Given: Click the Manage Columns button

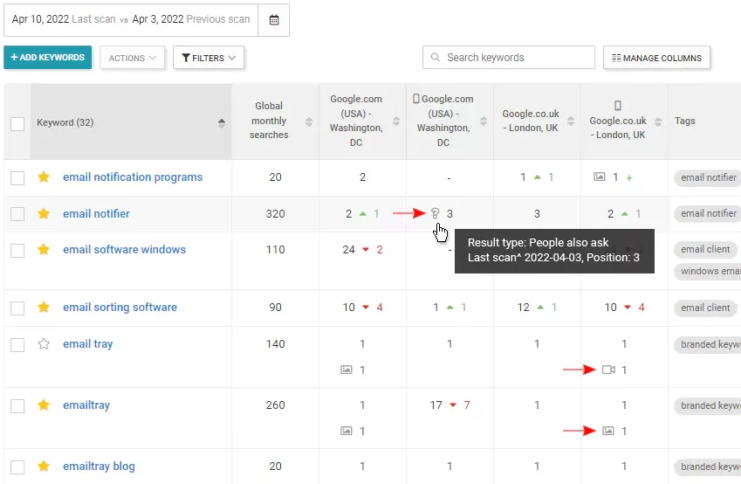Looking at the screenshot, I should pos(656,58).
